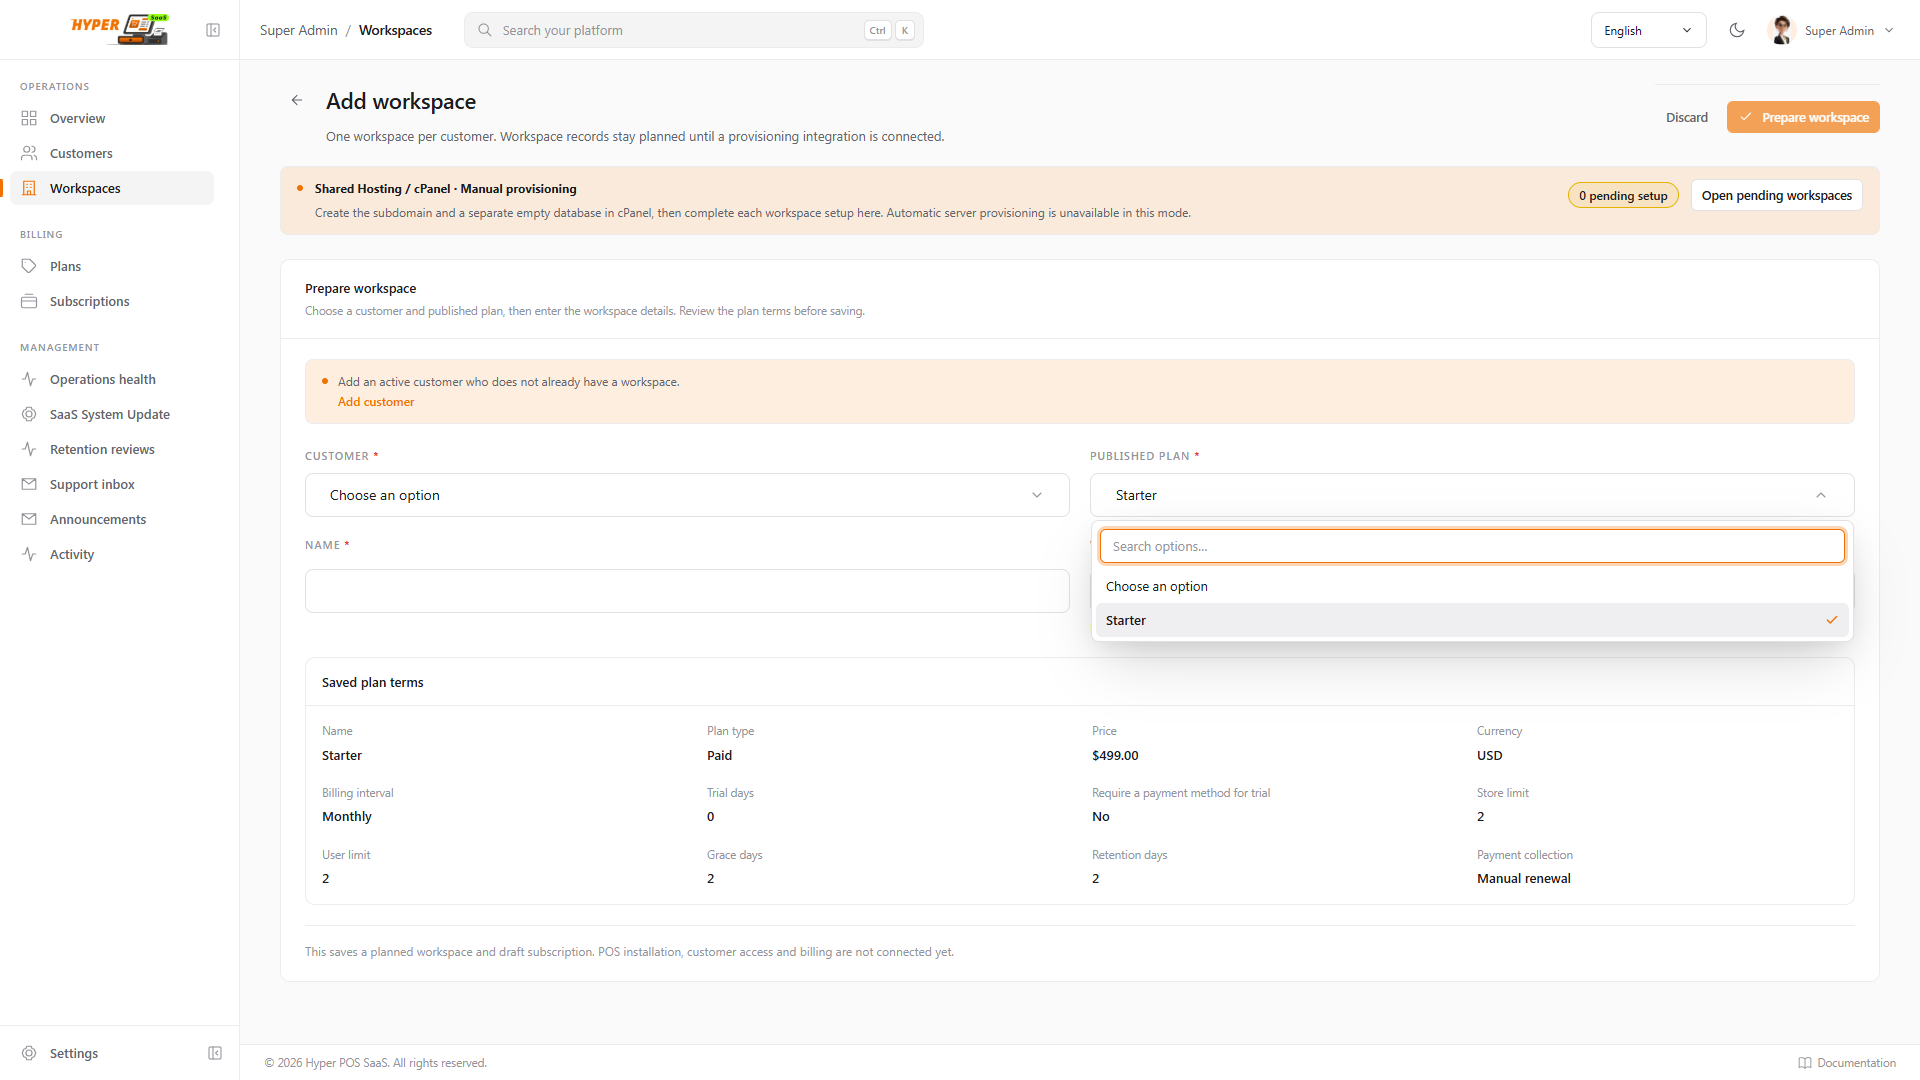1920x1080 pixels.
Task: Open Plans in the sidebar
Action: [112, 266]
